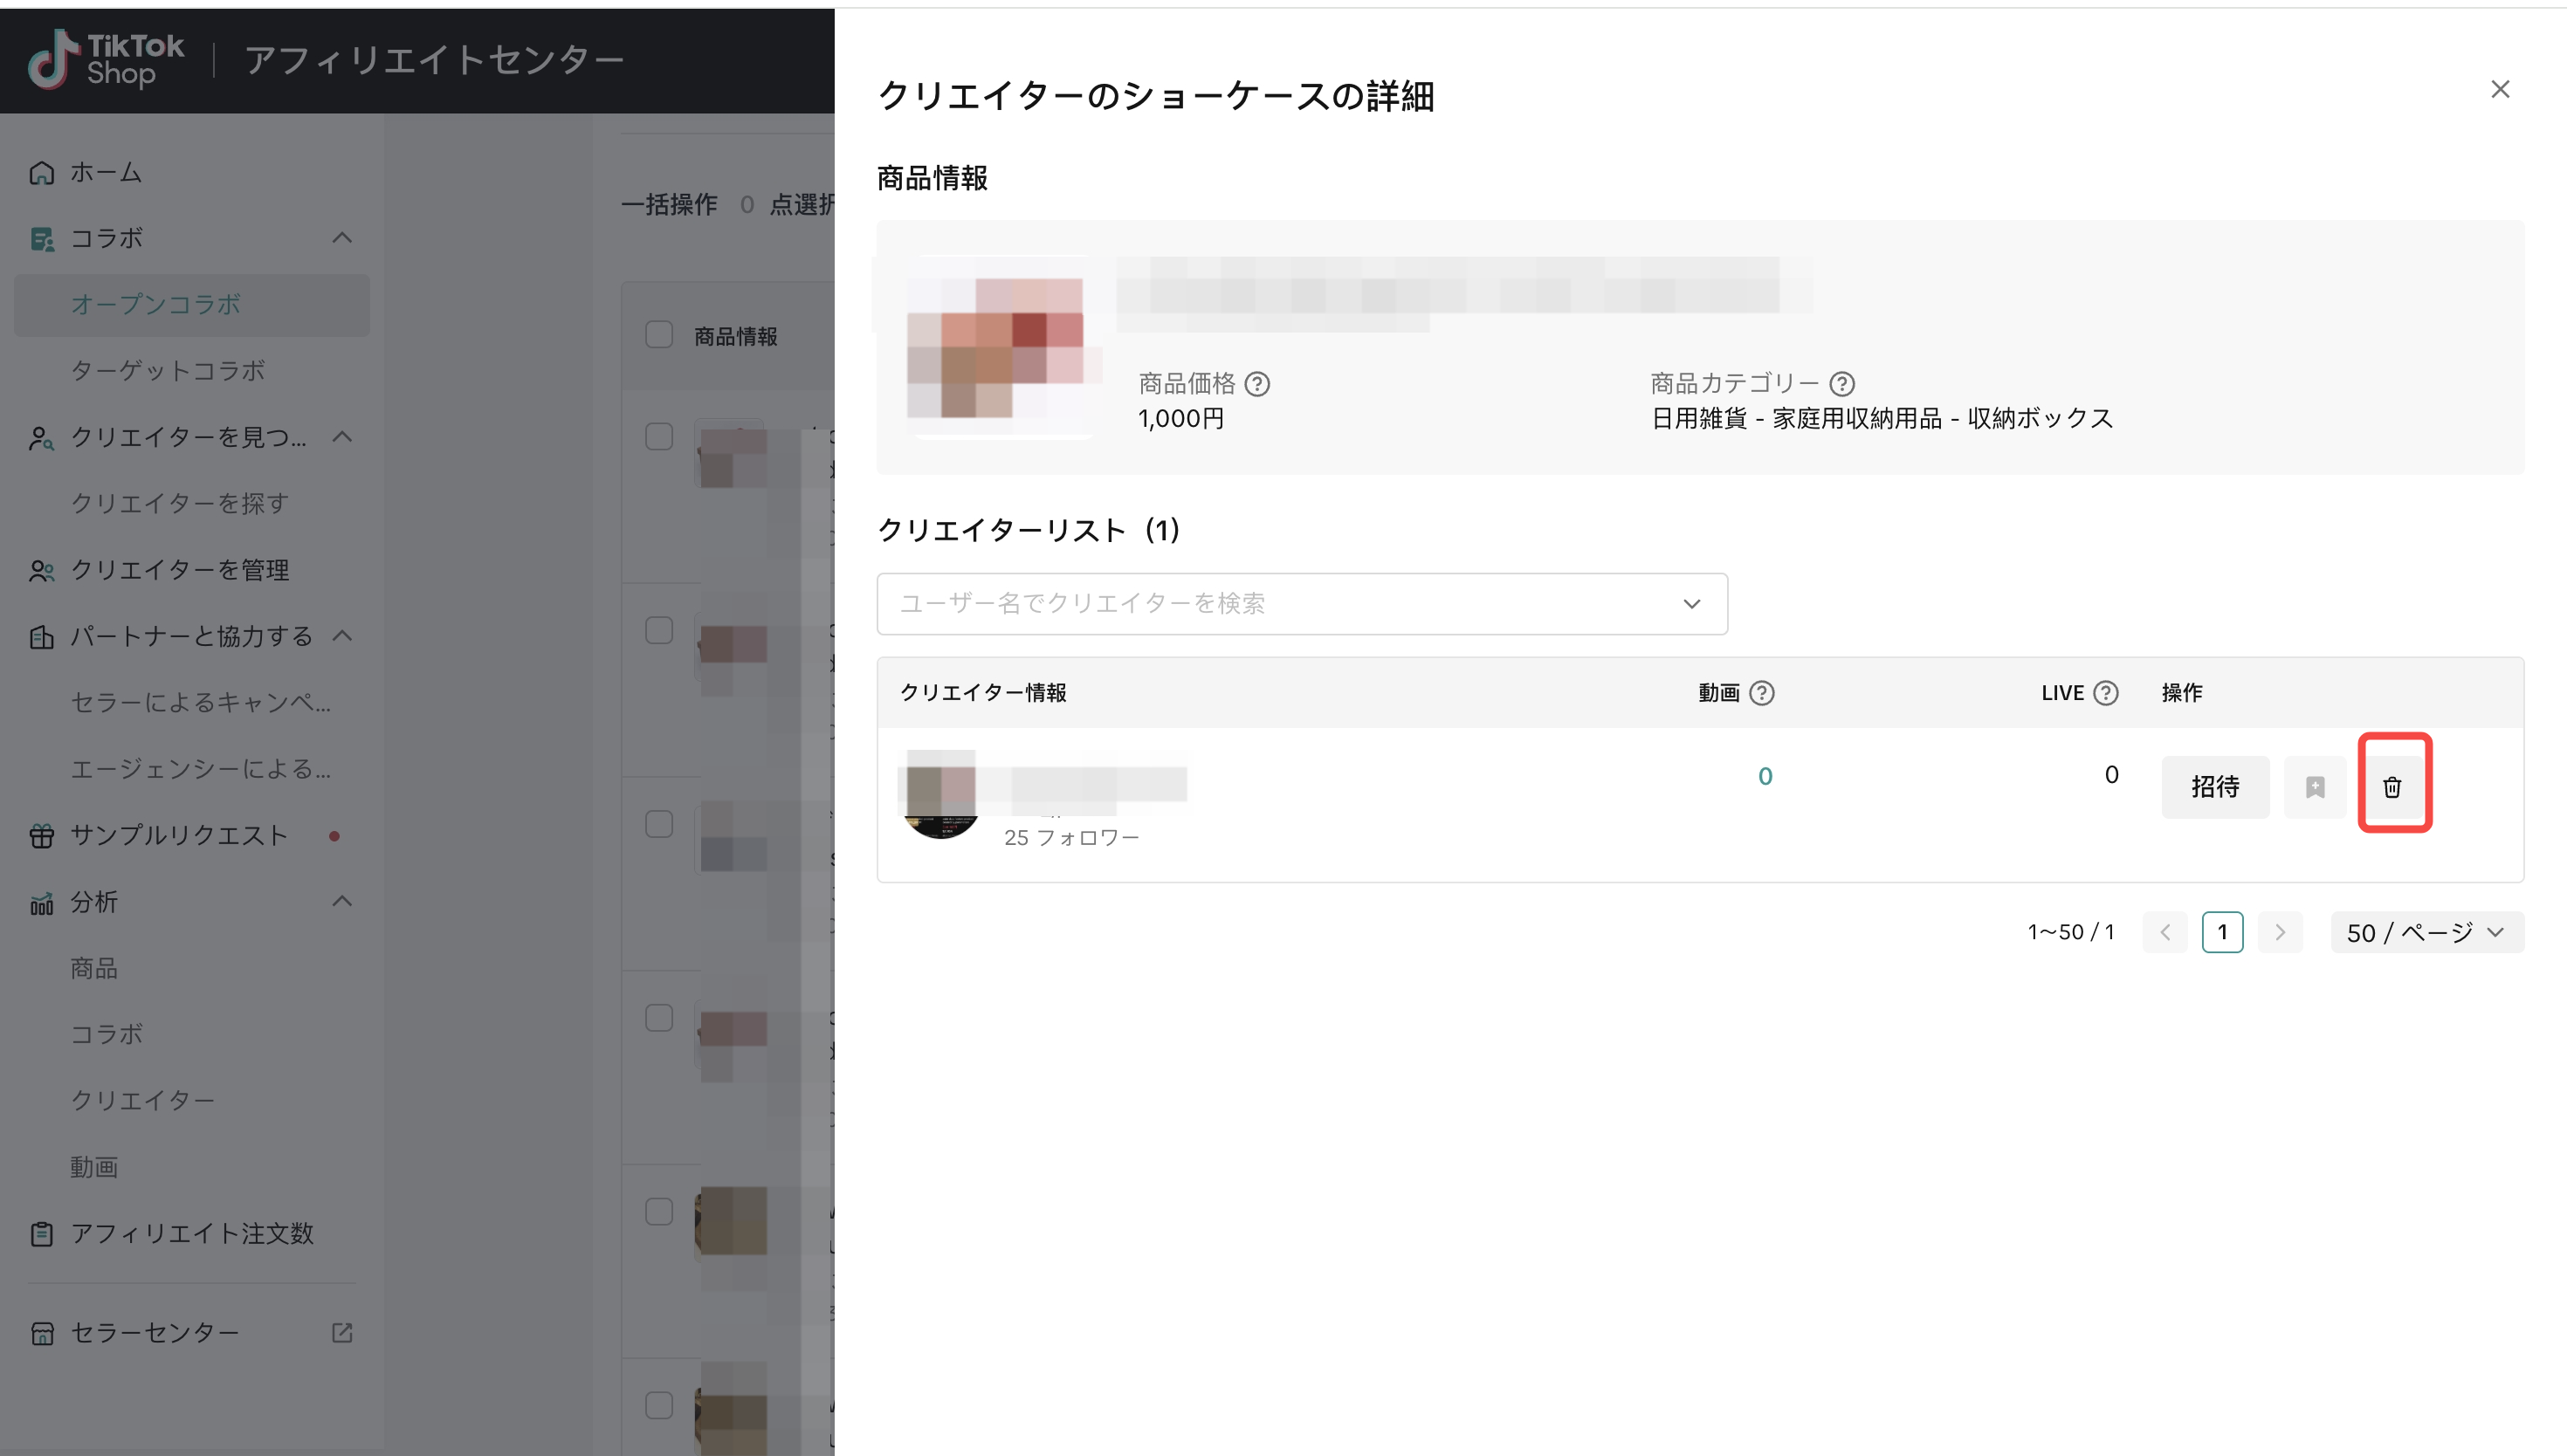Click pagination text 1~50 / 1

(2071, 932)
